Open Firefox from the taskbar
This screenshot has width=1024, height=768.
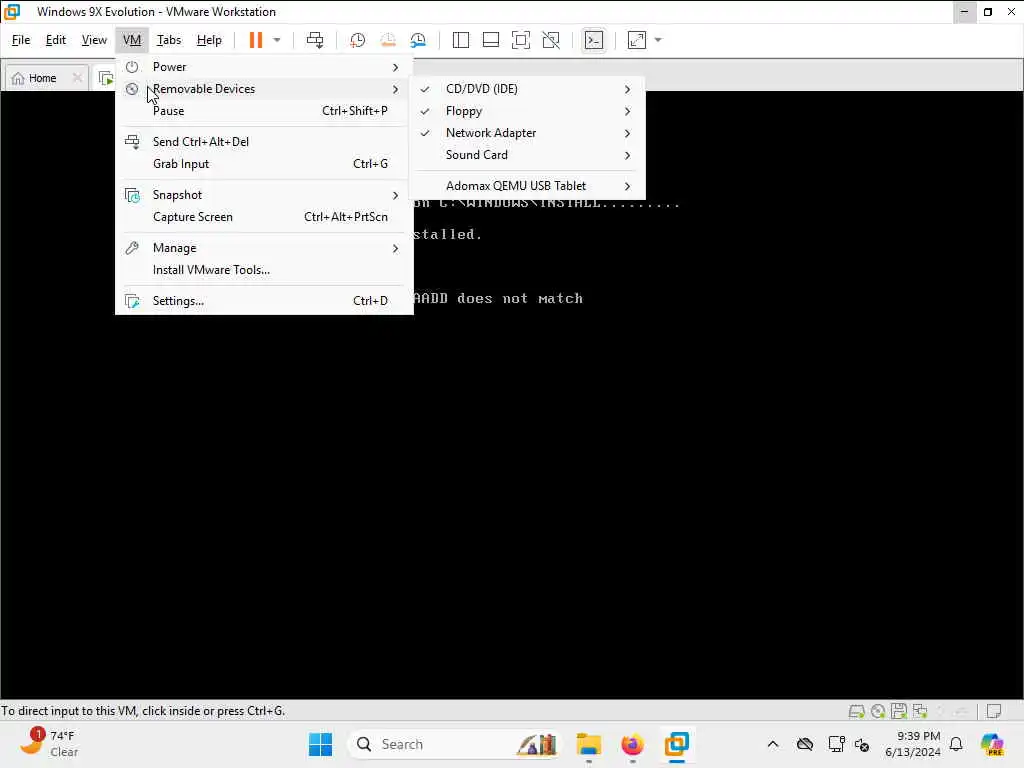pyautogui.click(x=632, y=744)
